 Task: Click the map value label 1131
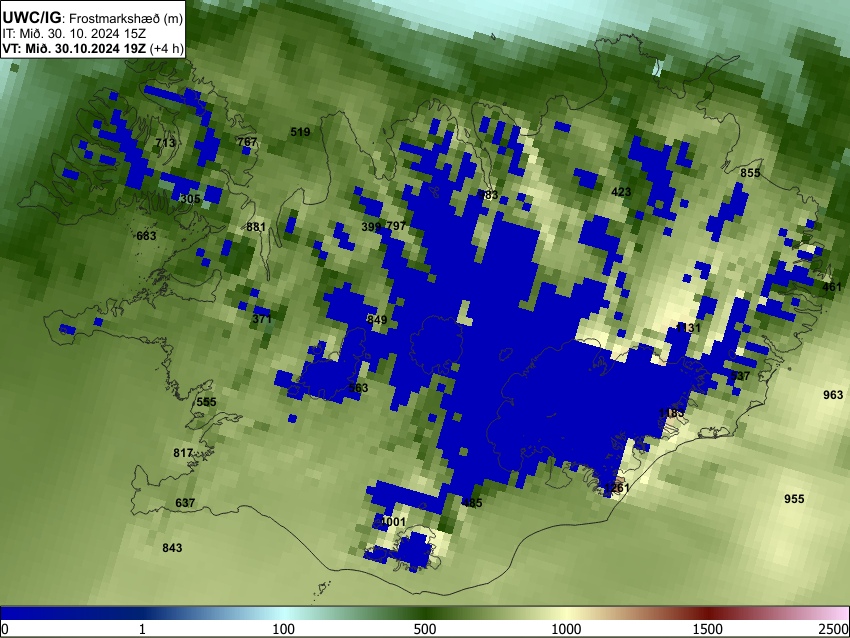point(688,328)
